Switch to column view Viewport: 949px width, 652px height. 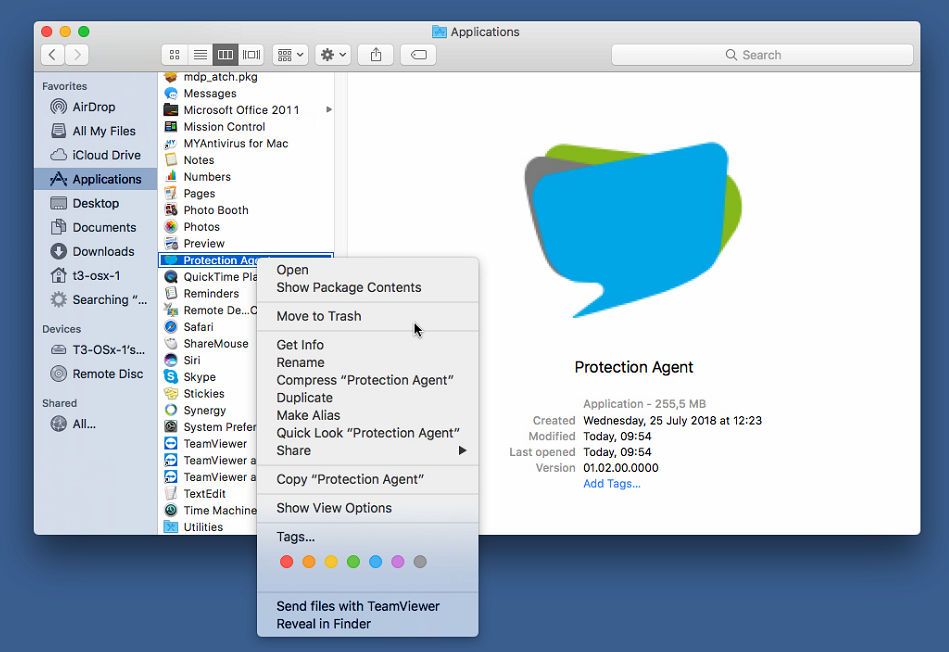pos(225,54)
